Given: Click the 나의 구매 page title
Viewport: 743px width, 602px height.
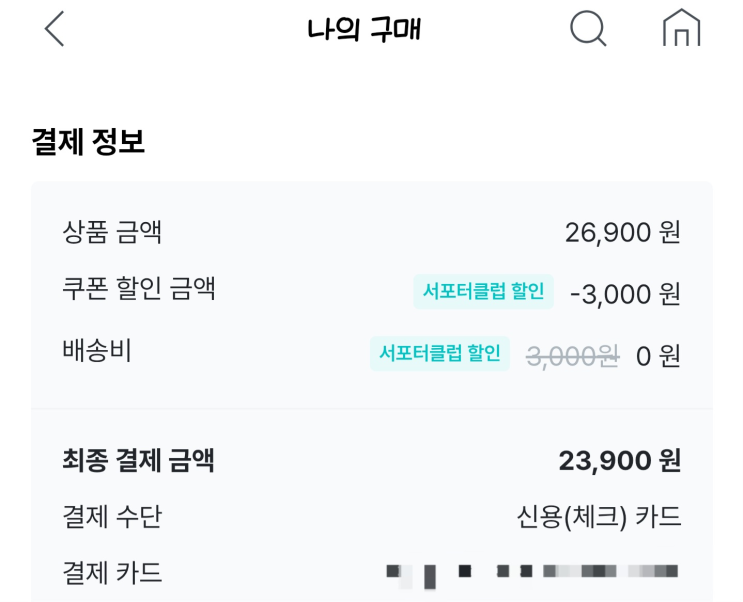Looking at the screenshot, I should (364, 31).
